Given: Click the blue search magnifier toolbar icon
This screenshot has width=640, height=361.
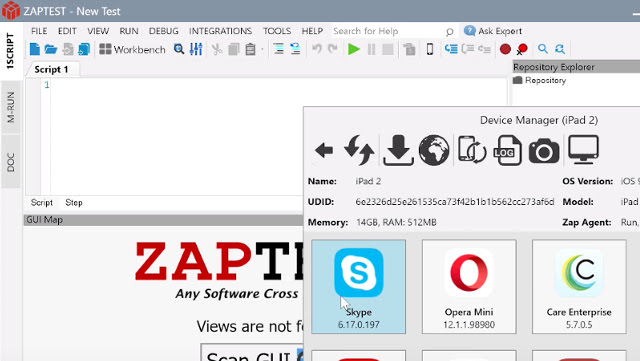Looking at the screenshot, I should coord(542,49).
